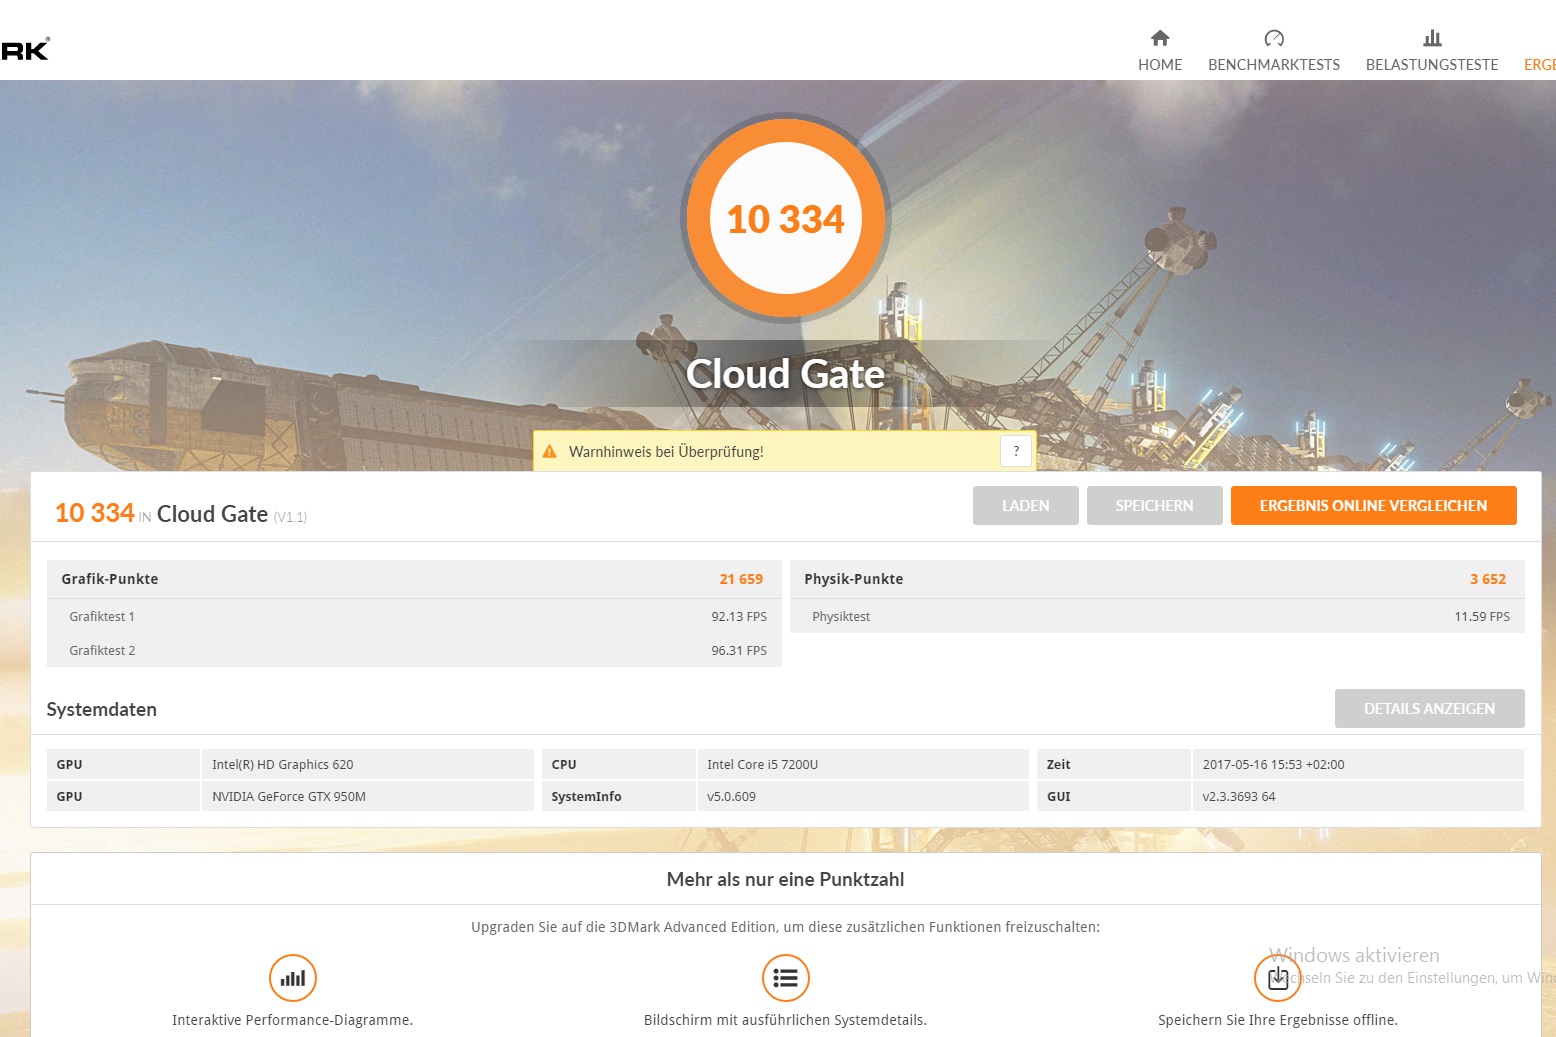Click the save results offline icon

pyautogui.click(x=1278, y=977)
